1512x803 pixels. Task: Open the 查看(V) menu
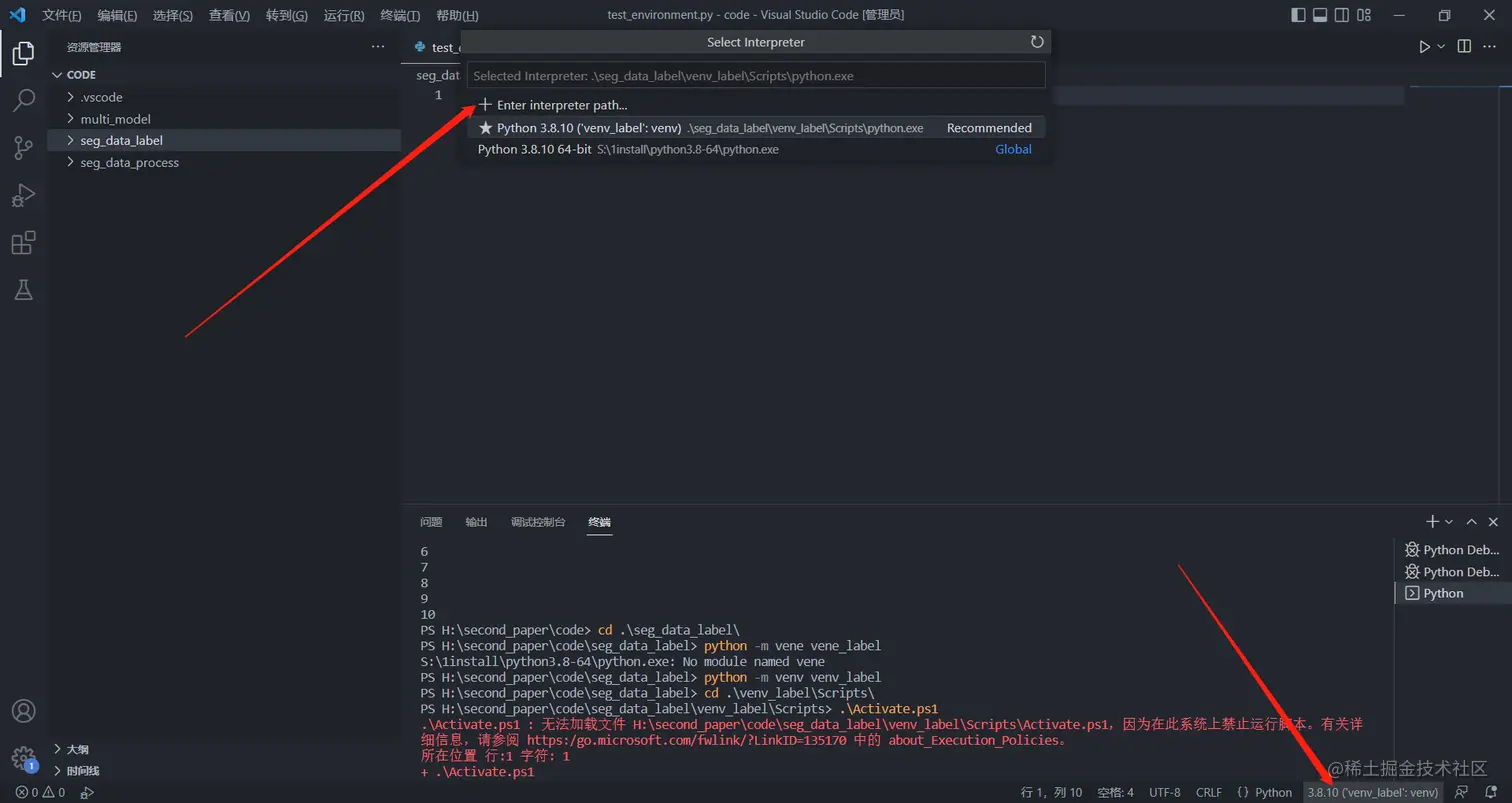coord(229,16)
